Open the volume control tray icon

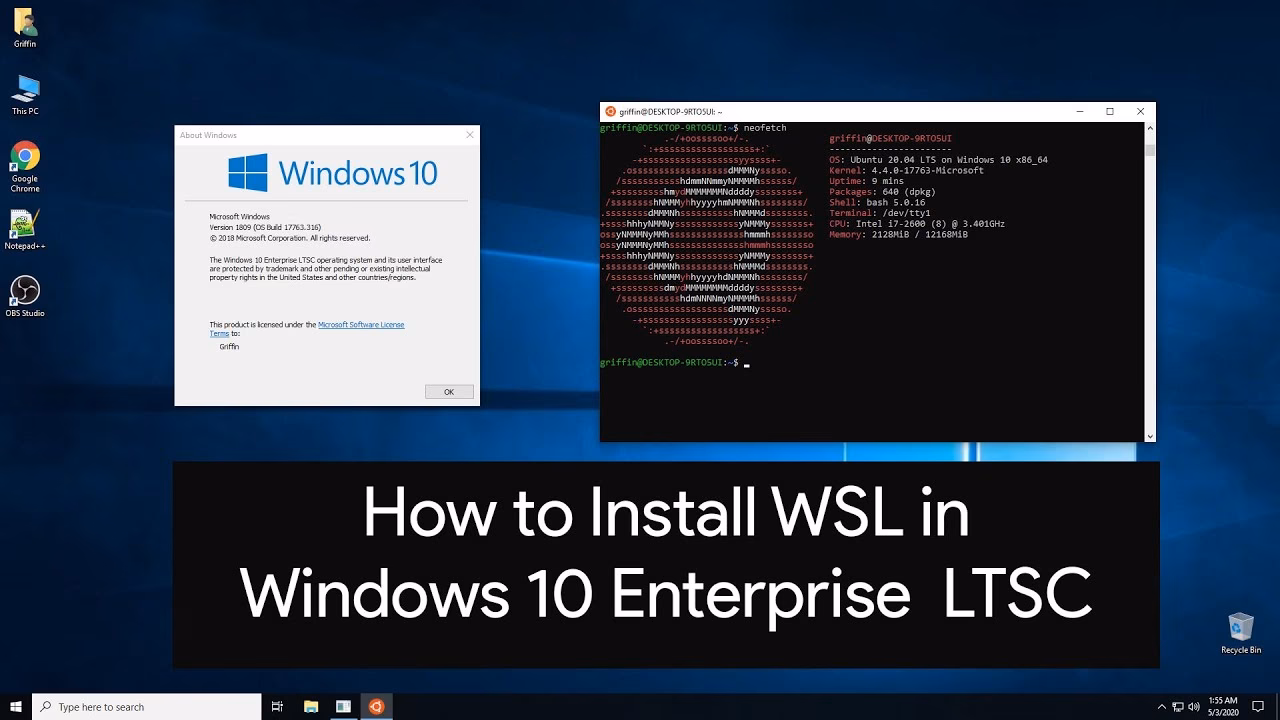[x=1195, y=707]
